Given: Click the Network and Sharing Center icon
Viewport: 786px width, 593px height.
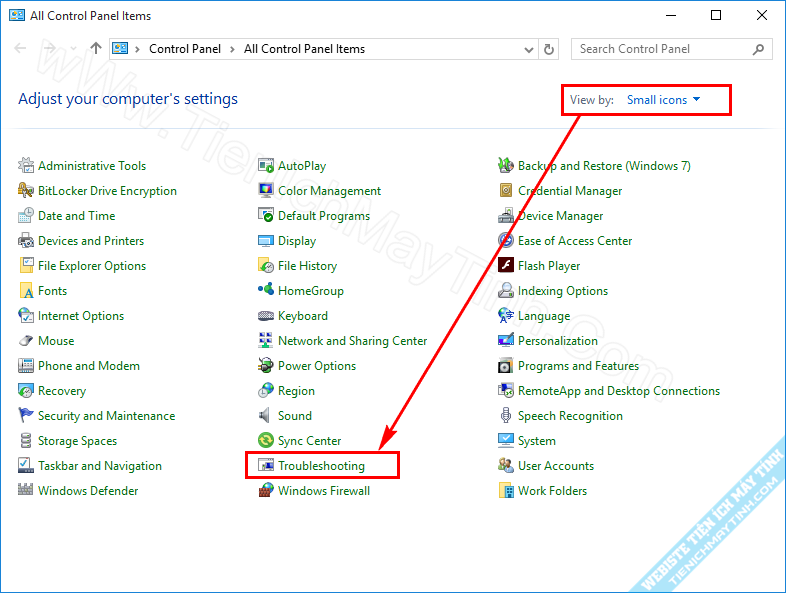Looking at the screenshot, I should 266,341.
